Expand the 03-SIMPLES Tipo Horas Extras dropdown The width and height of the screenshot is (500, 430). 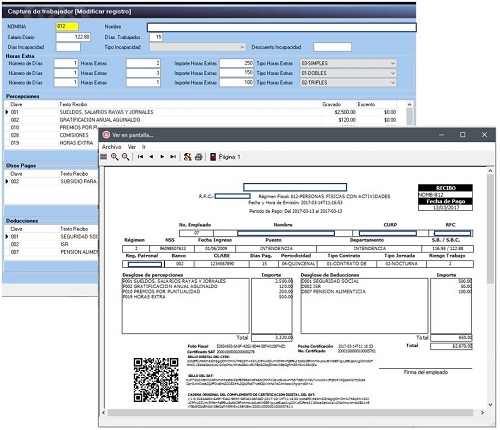pos(348,63)
